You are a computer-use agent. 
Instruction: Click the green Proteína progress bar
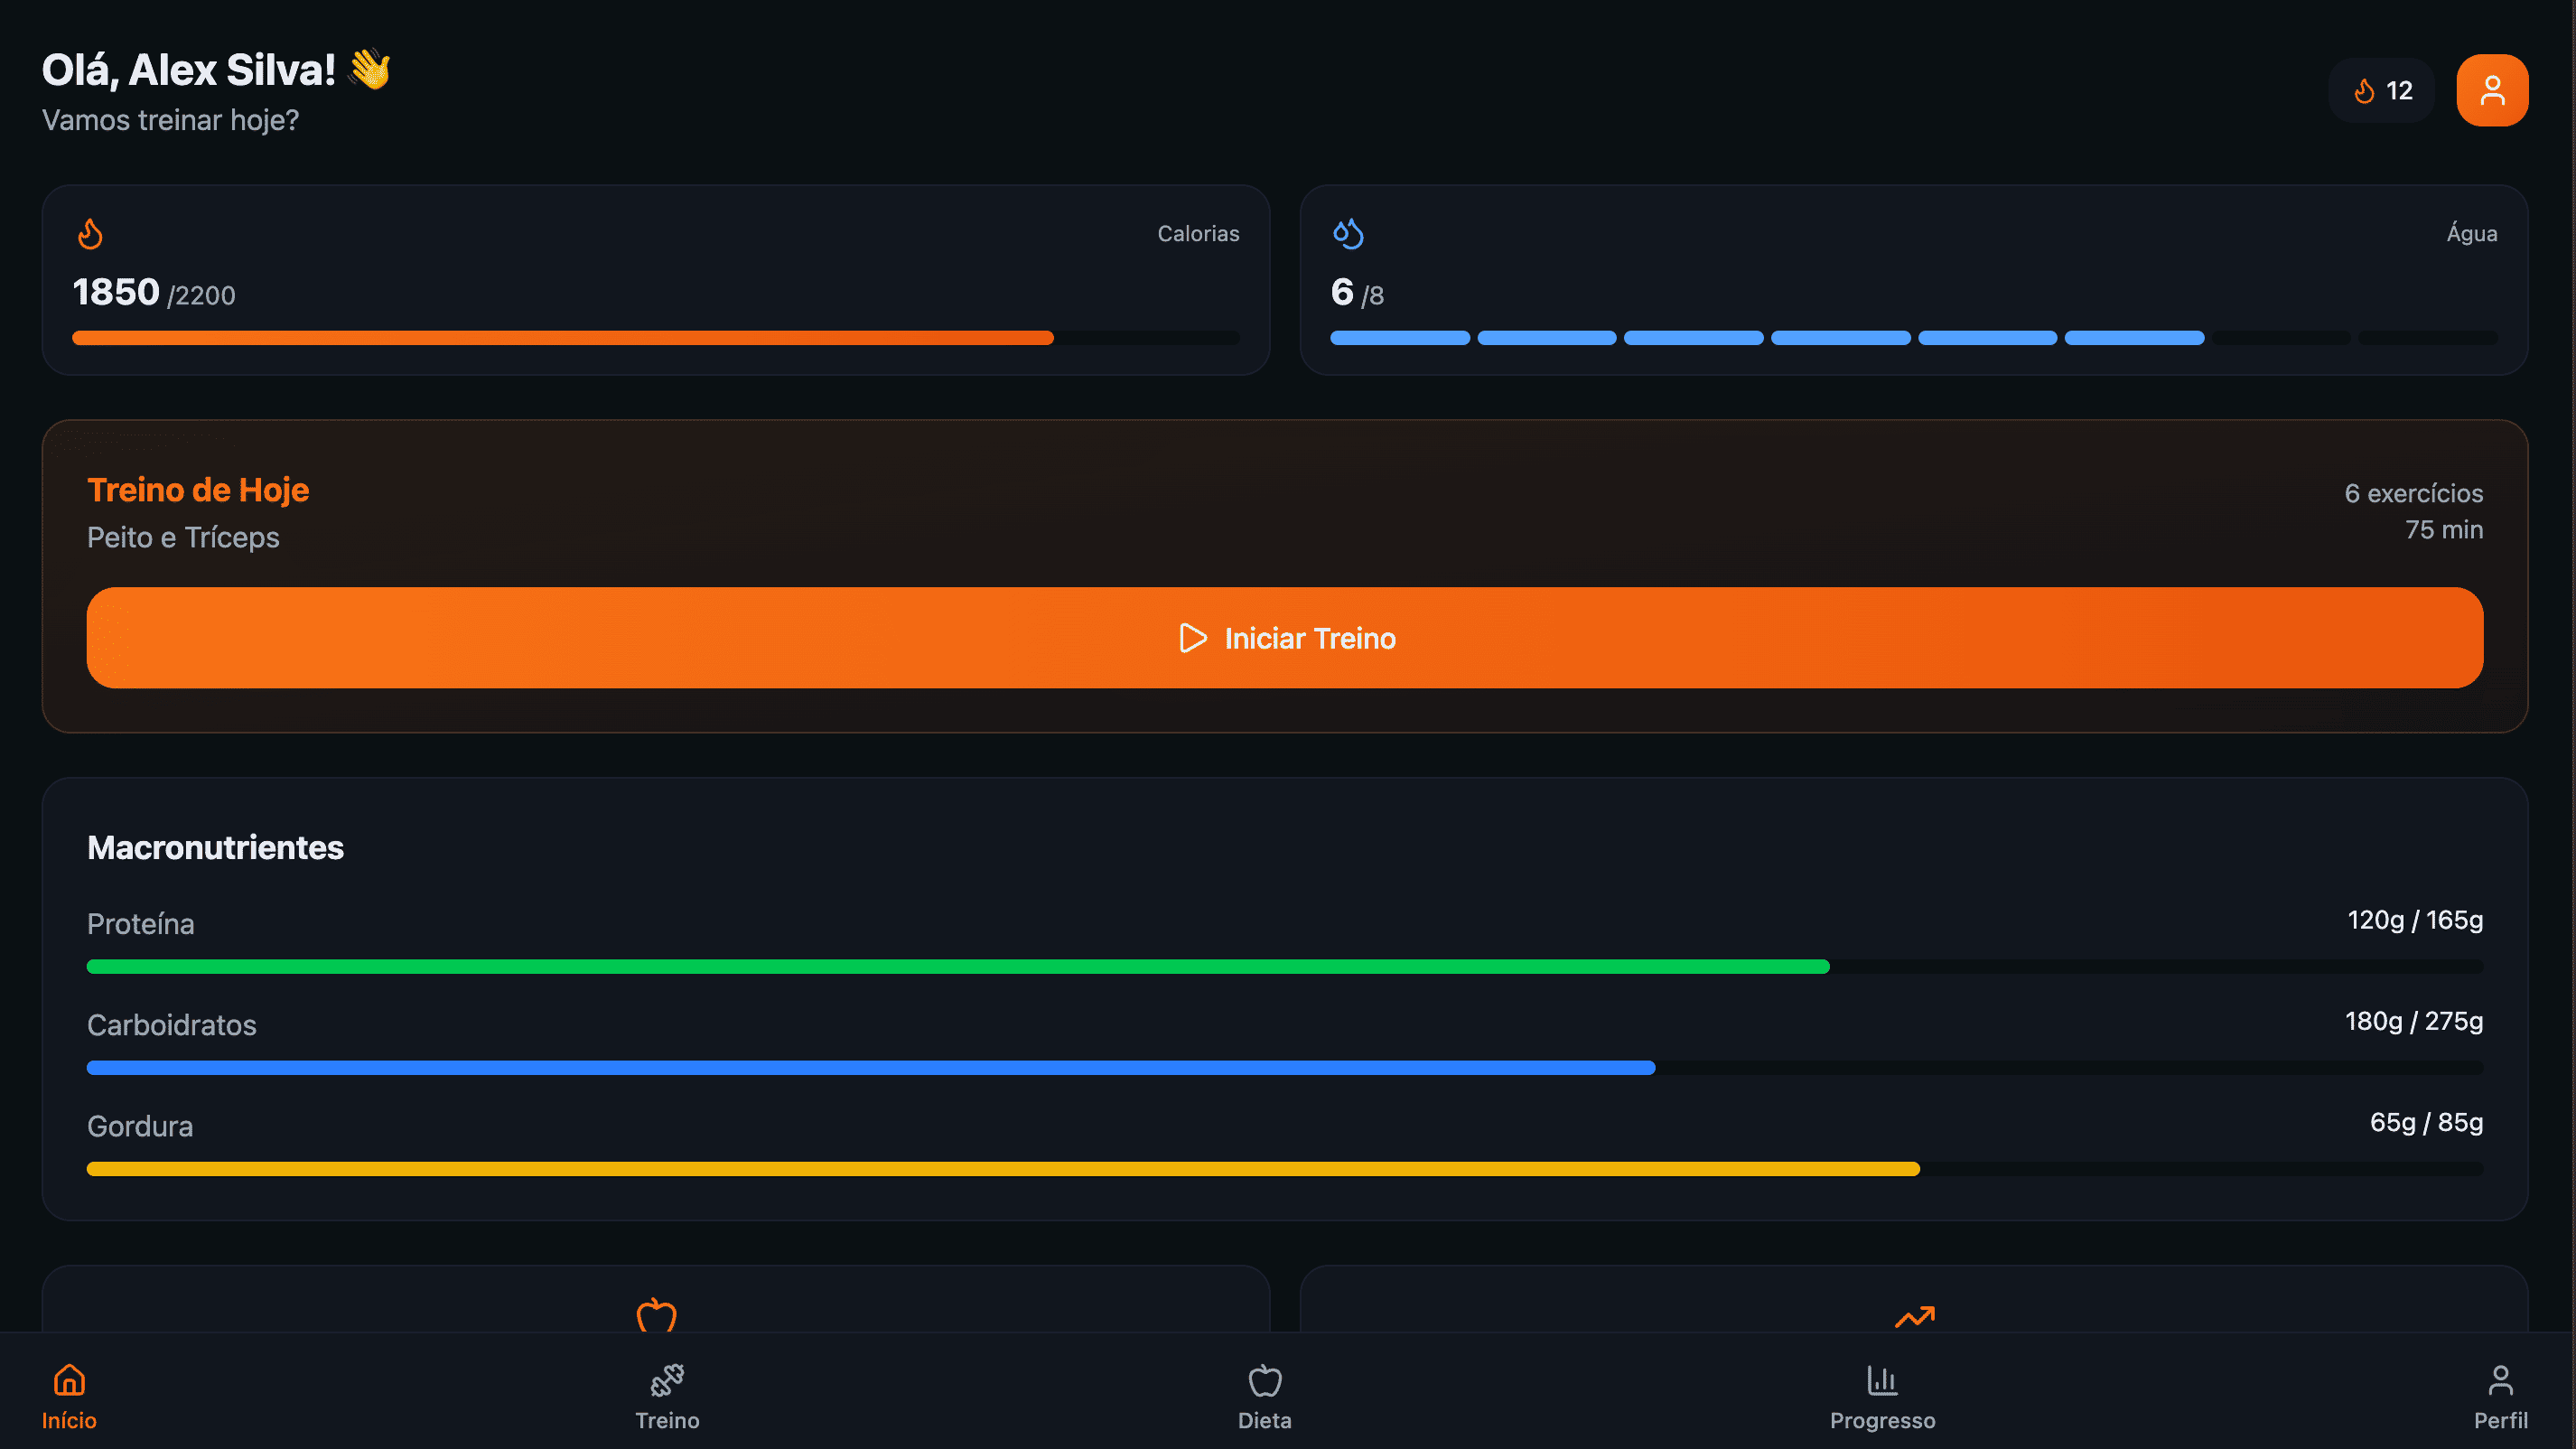957,966
